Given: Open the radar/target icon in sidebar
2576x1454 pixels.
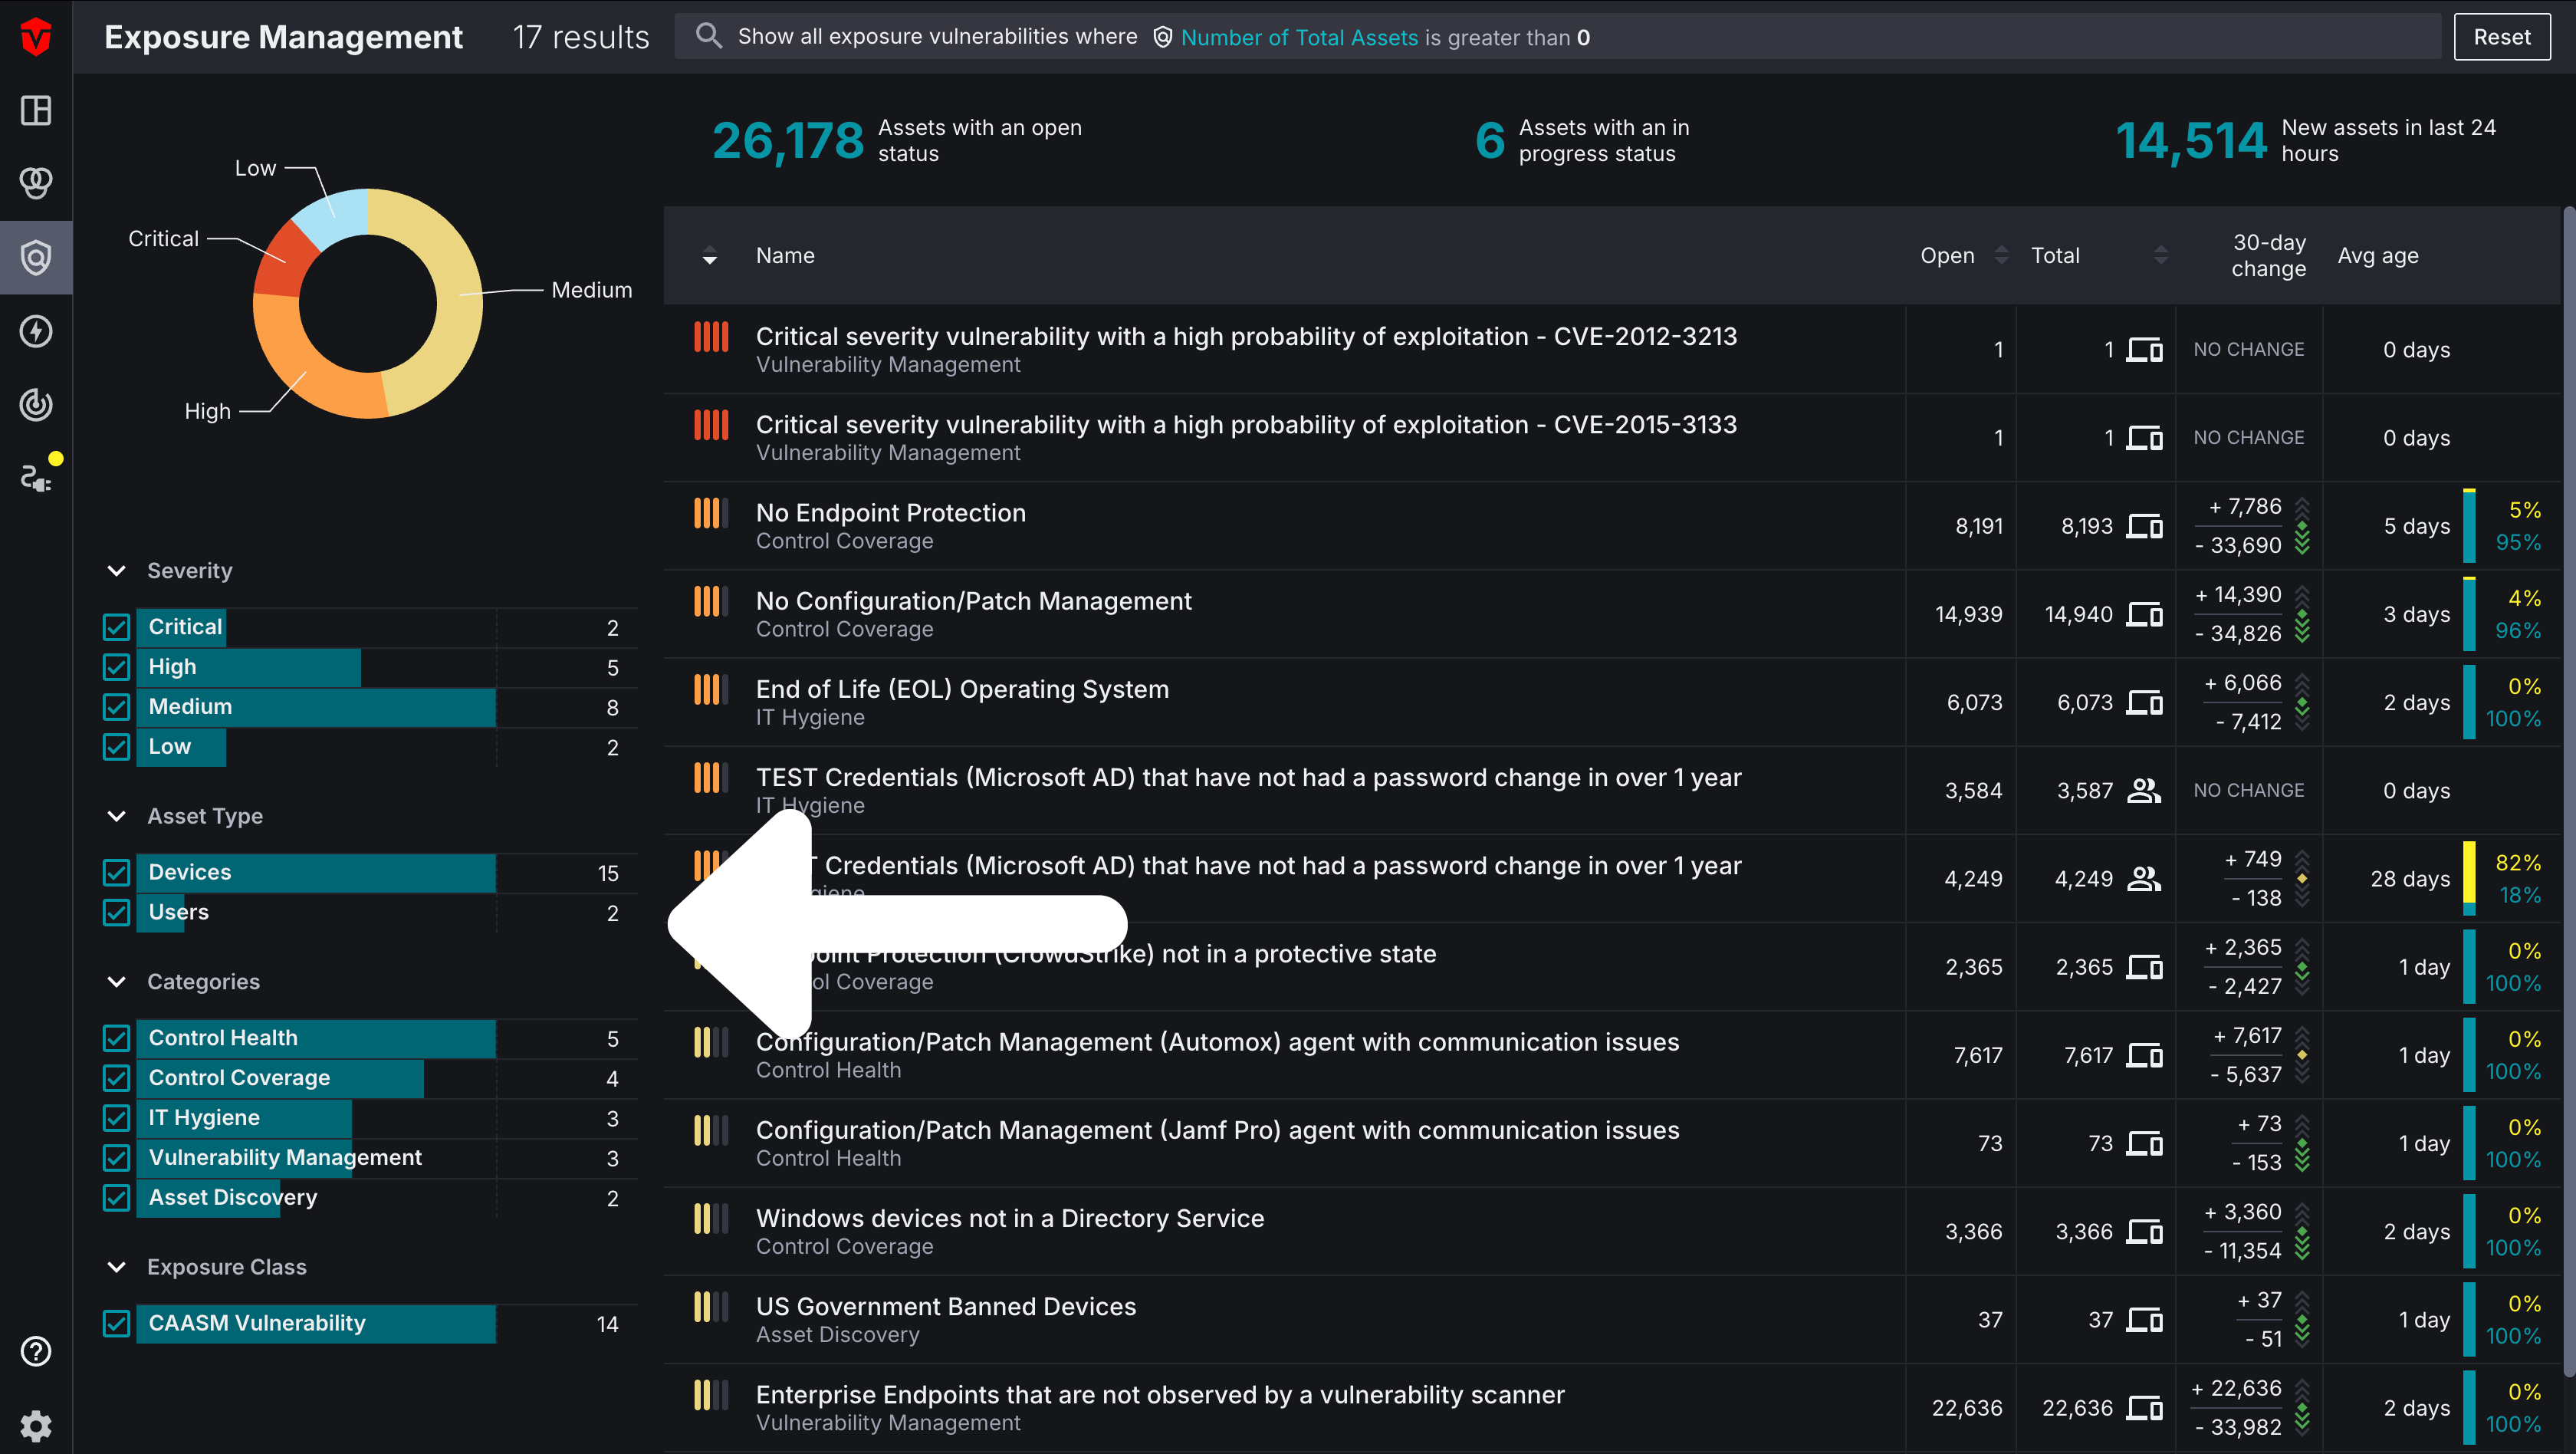Looking at the screenshot, I should (x=36, y=405).
